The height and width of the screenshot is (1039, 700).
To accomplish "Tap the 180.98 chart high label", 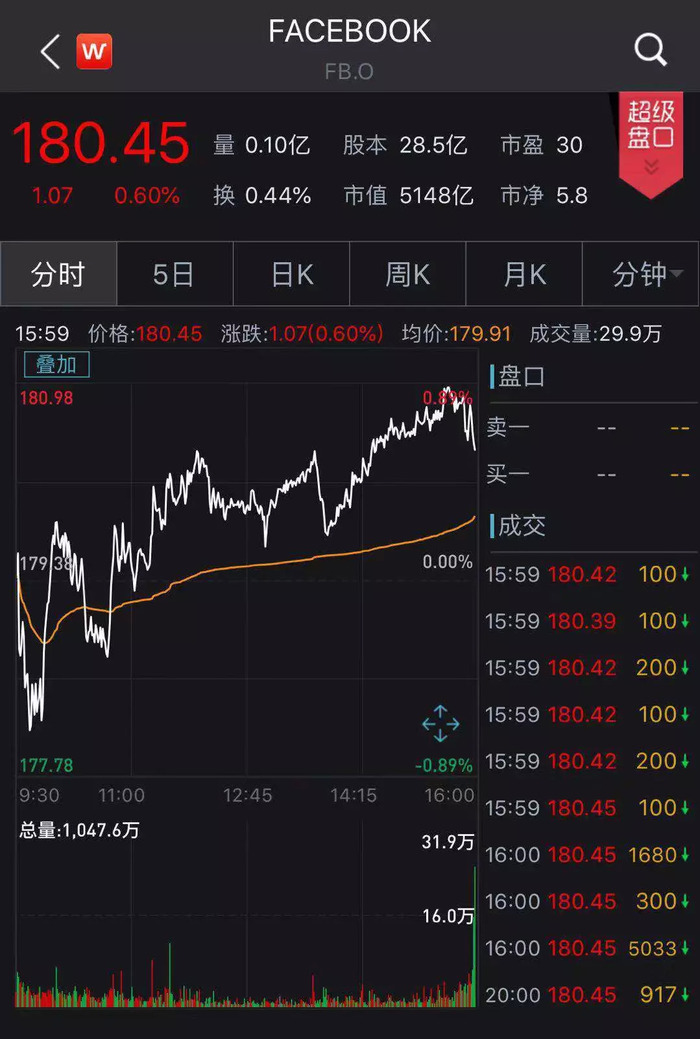I will (46, 398).
